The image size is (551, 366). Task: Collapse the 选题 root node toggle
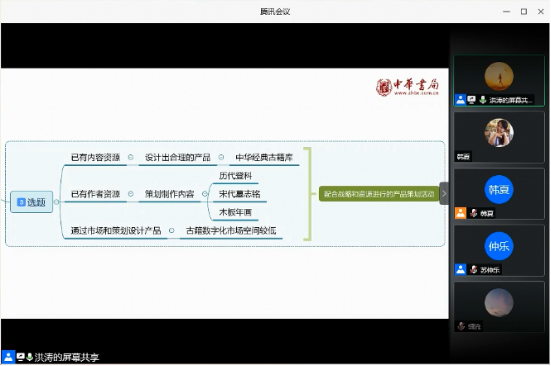(57, 202)
